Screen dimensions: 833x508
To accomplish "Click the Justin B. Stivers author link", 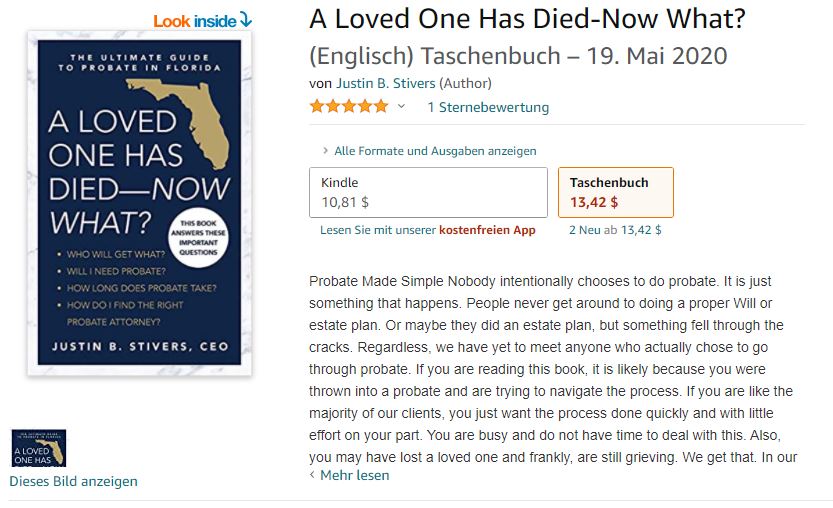I will (x=386, y=83).
